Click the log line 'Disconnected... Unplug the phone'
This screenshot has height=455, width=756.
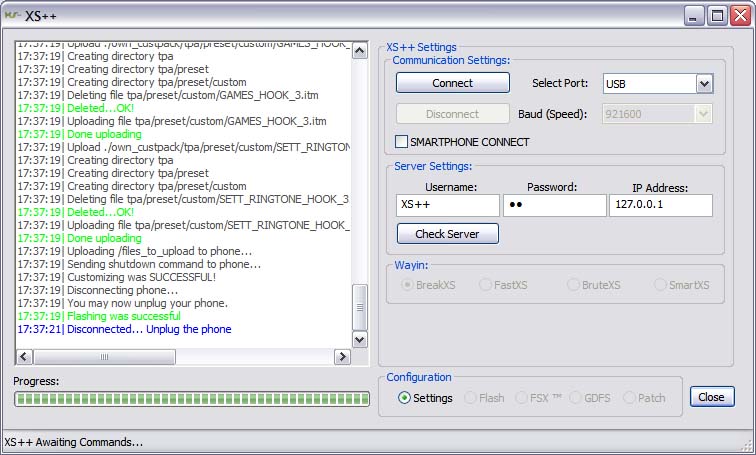pyautogui.click(x=124, y=329)
